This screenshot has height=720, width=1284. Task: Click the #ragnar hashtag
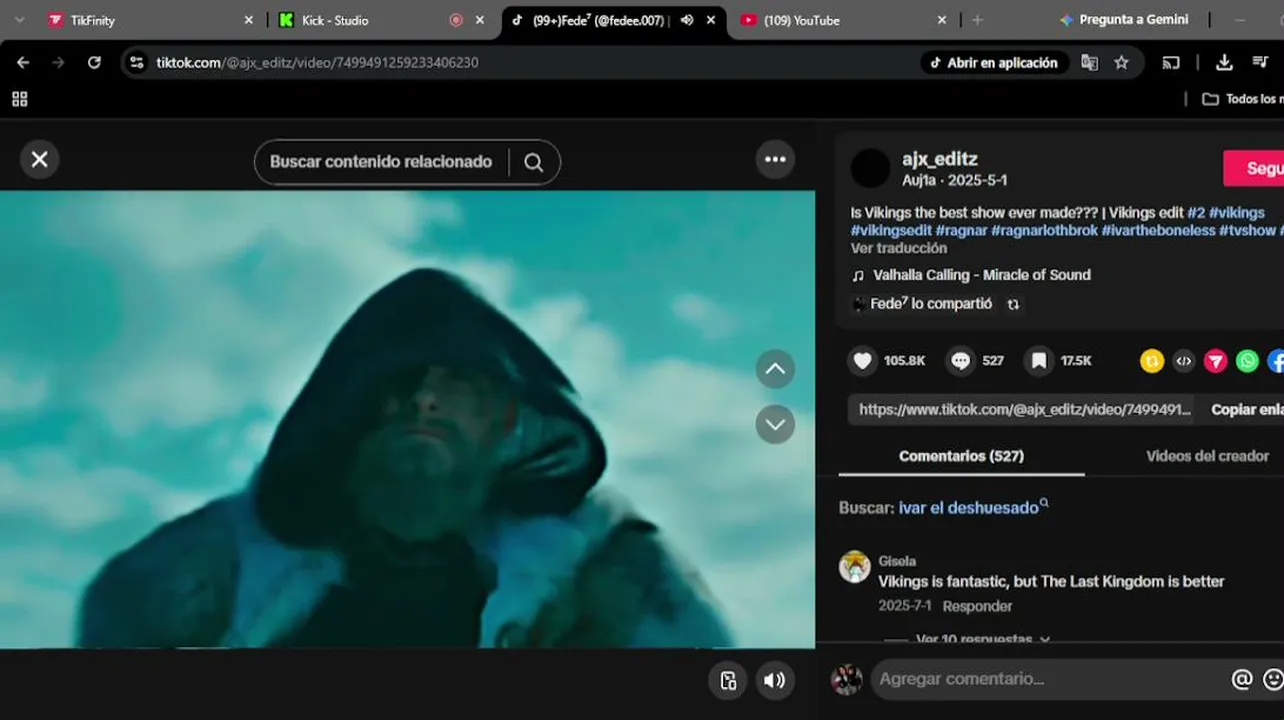click(961, 231)
